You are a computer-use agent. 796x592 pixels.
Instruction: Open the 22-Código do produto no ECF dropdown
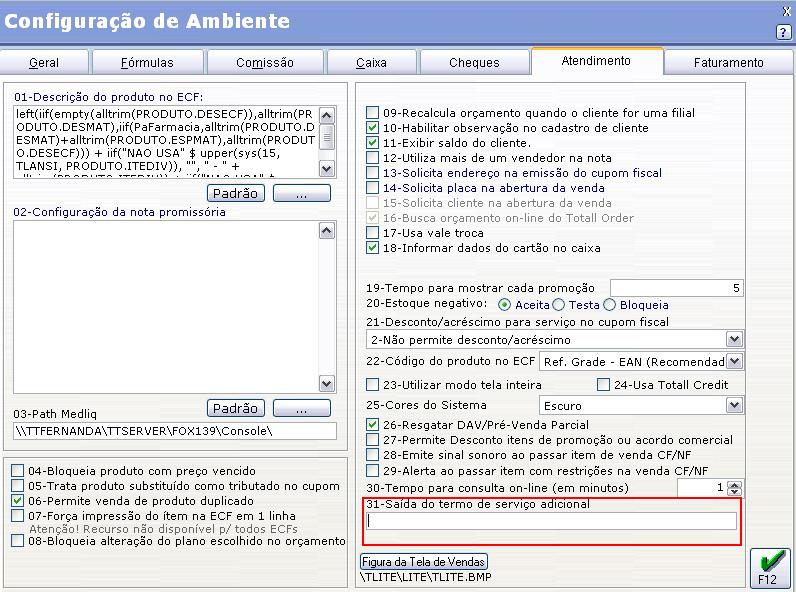coord(734,361)
